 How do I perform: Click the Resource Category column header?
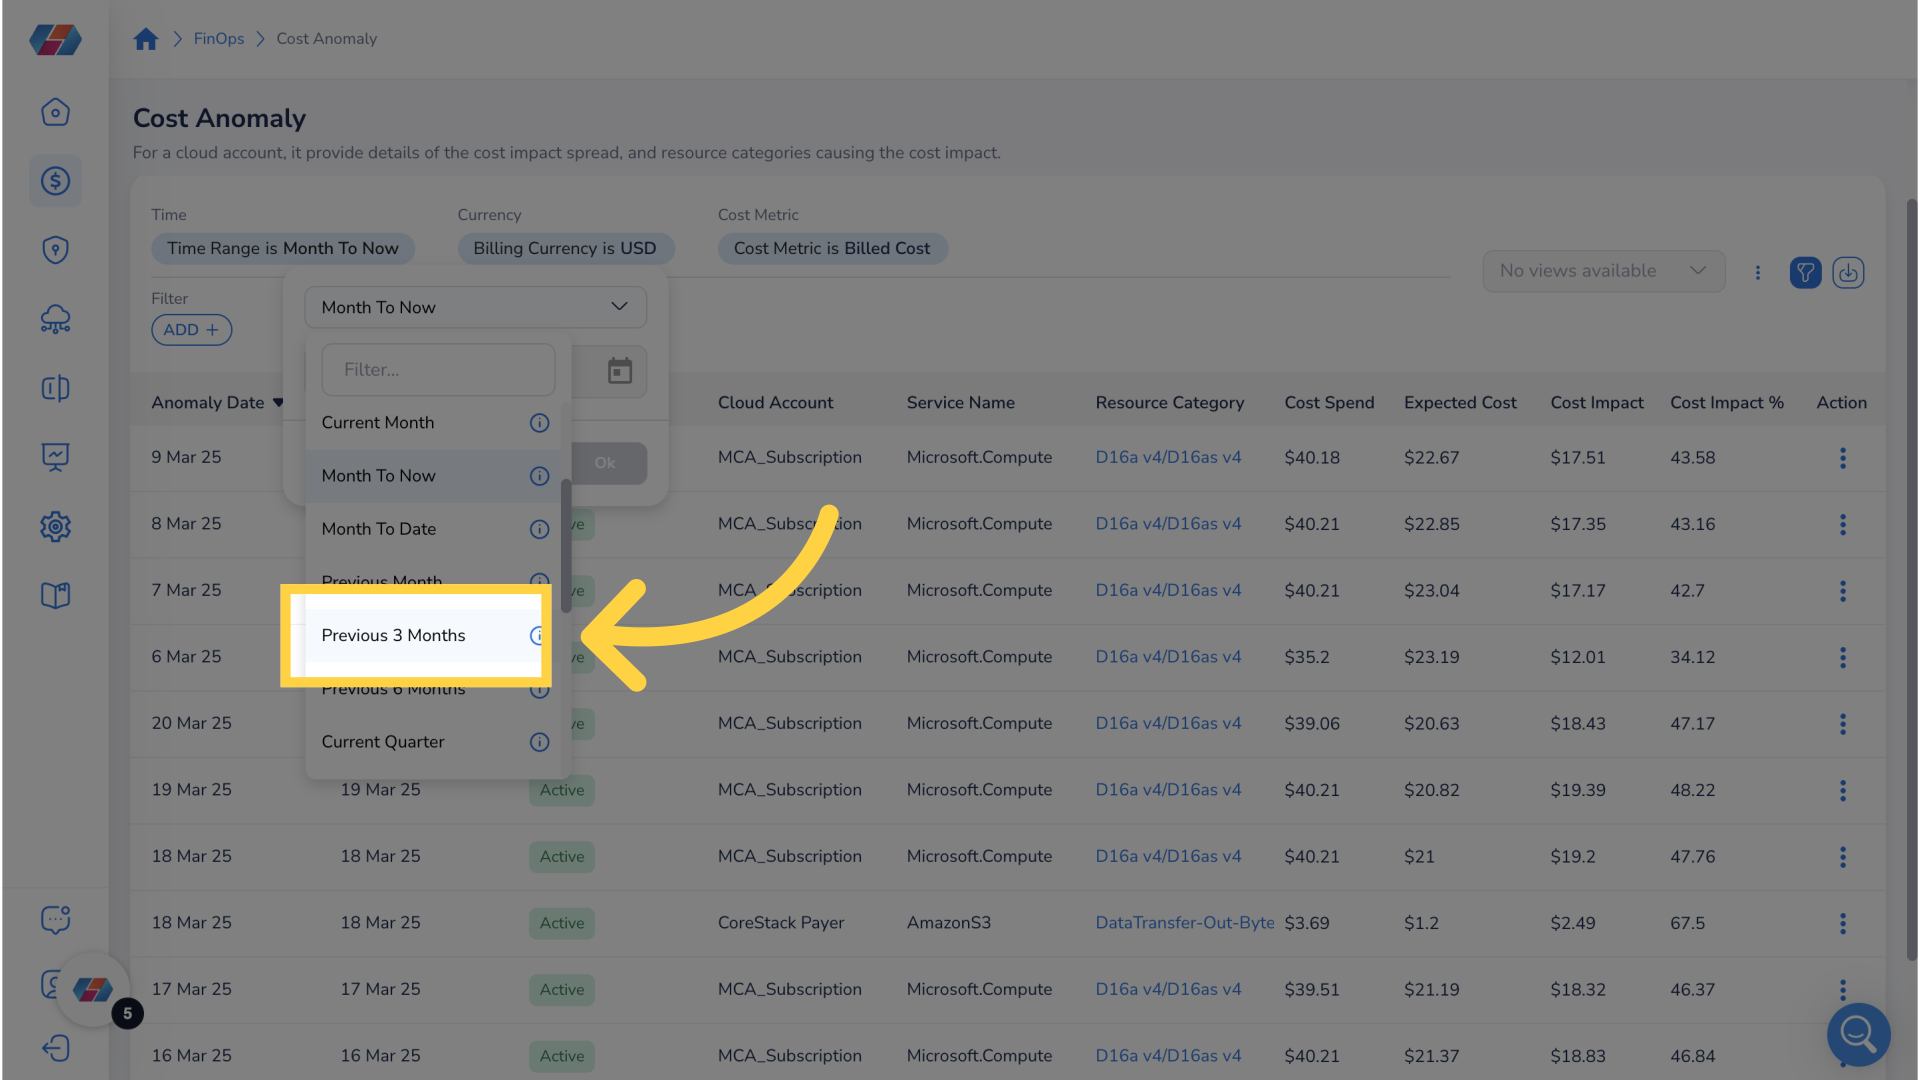click(x=1169, y=403)
